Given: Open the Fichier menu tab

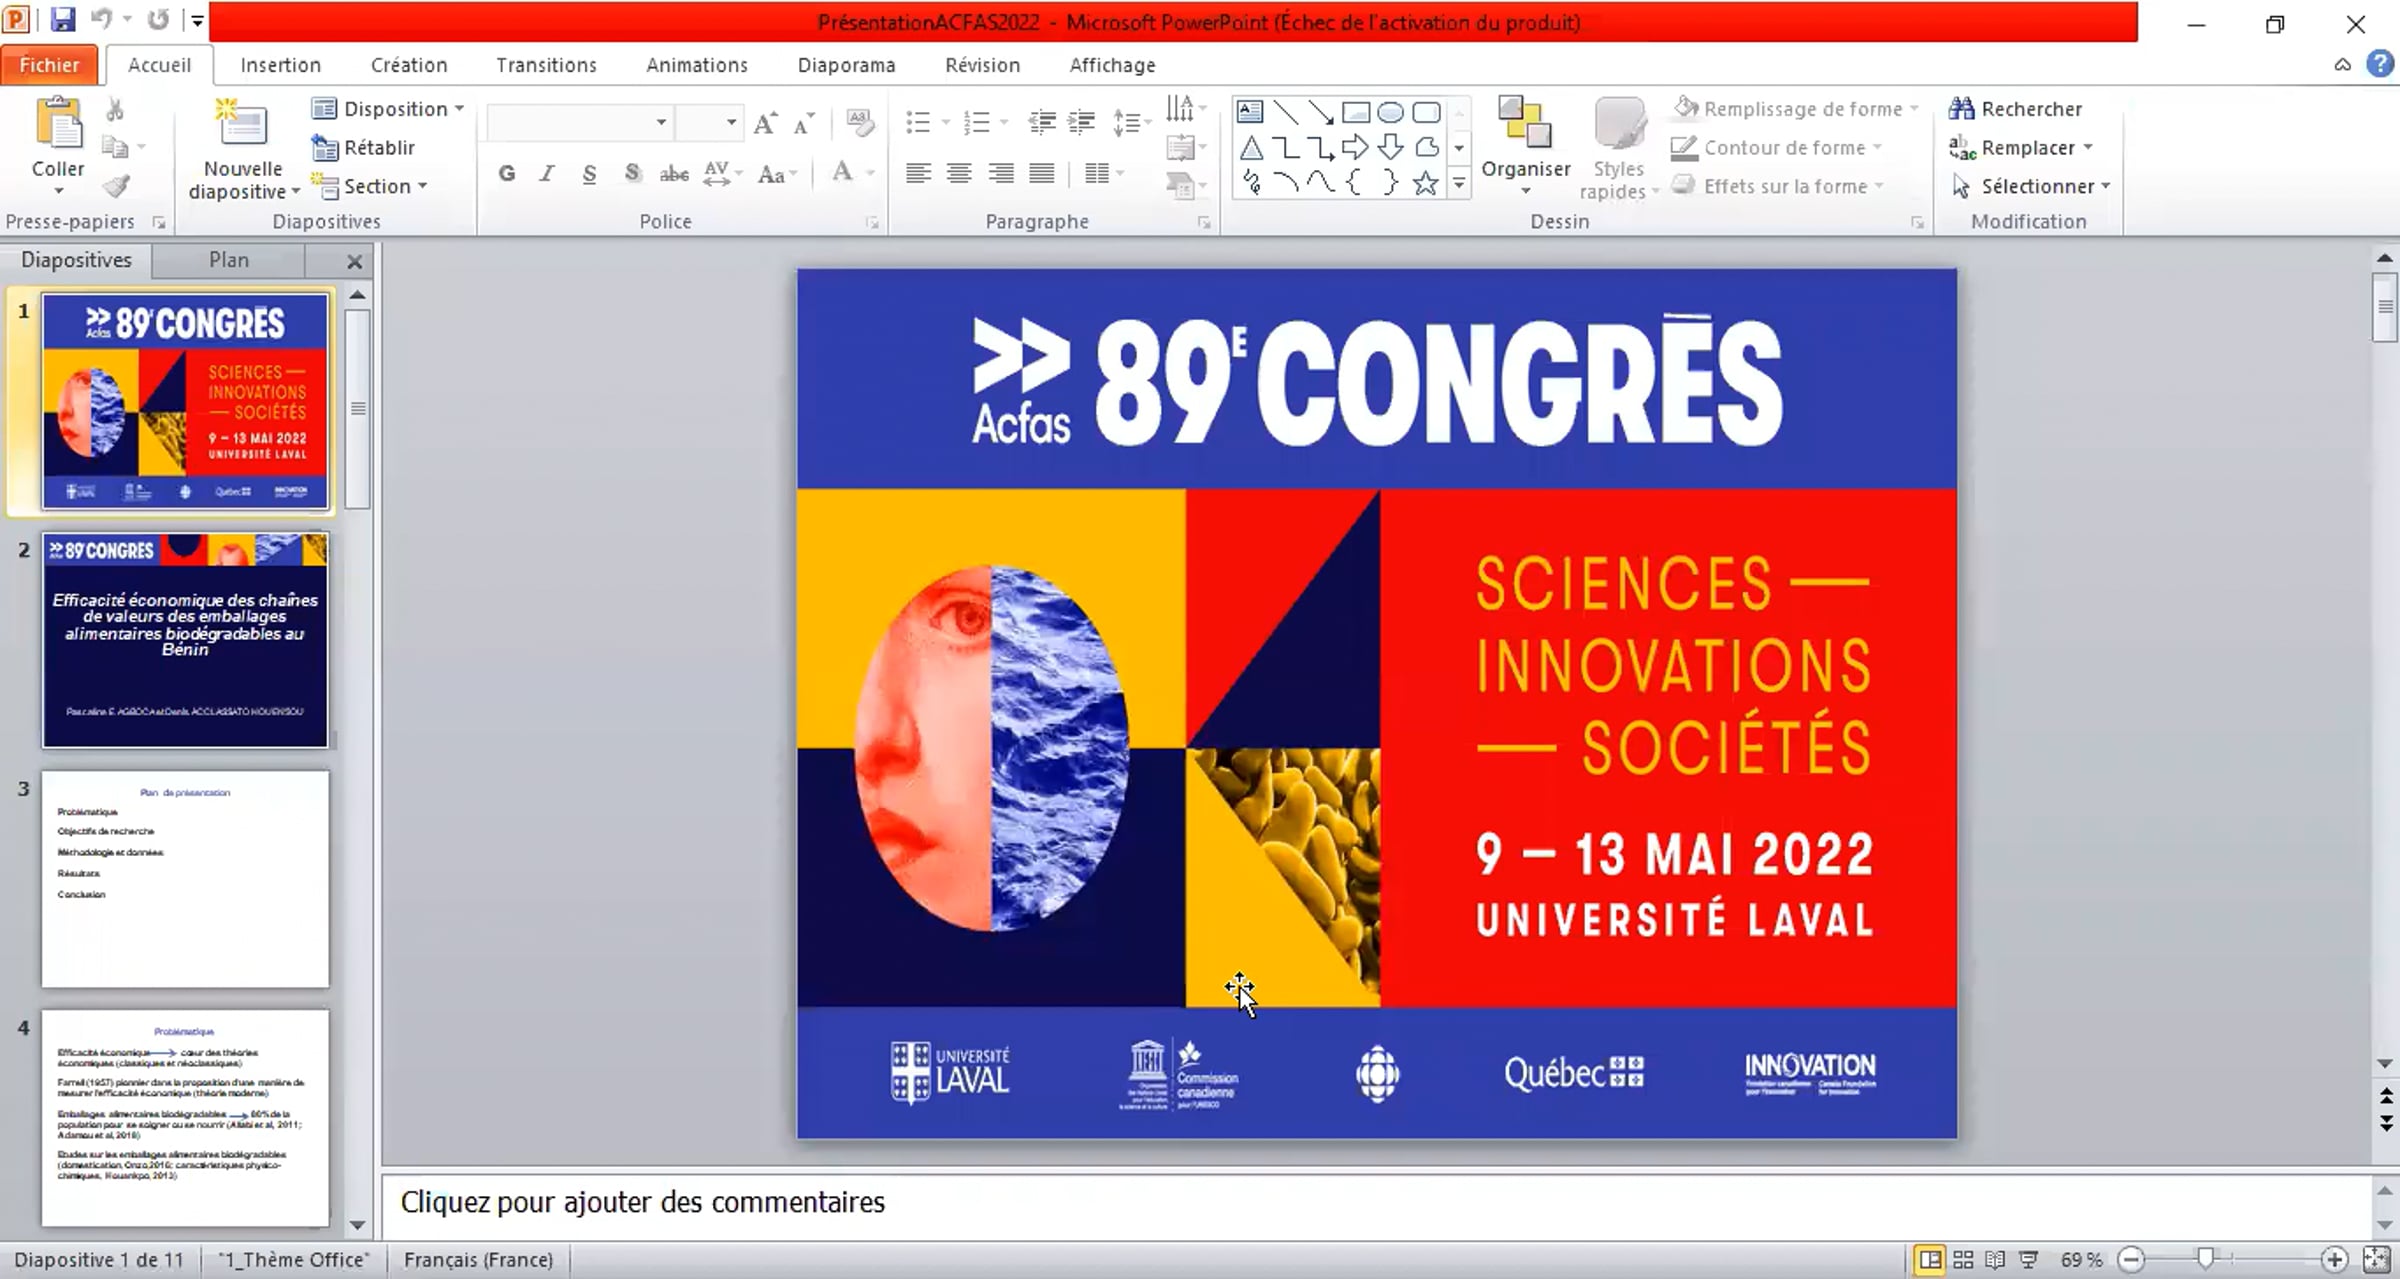Looking at the screenshot, I should pos(49,65).
